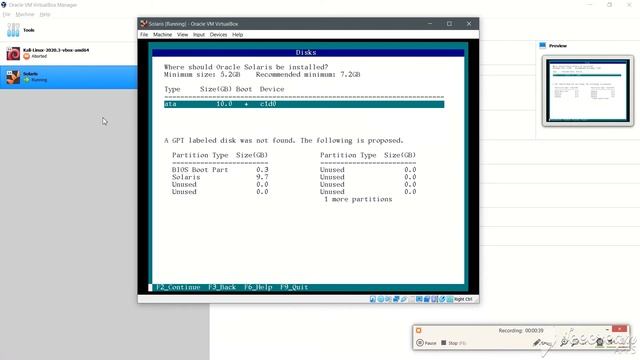Click the virtualization features indicator in status bar
640x360 pixels.
click(434, 299)
